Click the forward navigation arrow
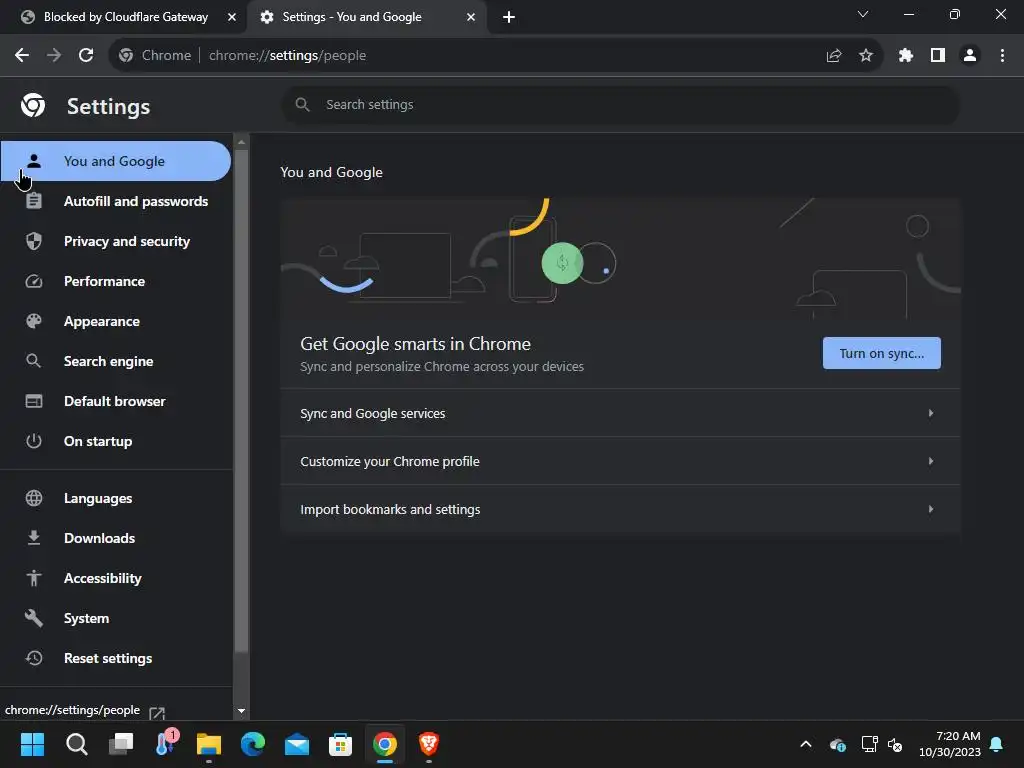Image resolution: width=1024 pixels, height=768 pixels. point(54,56)
